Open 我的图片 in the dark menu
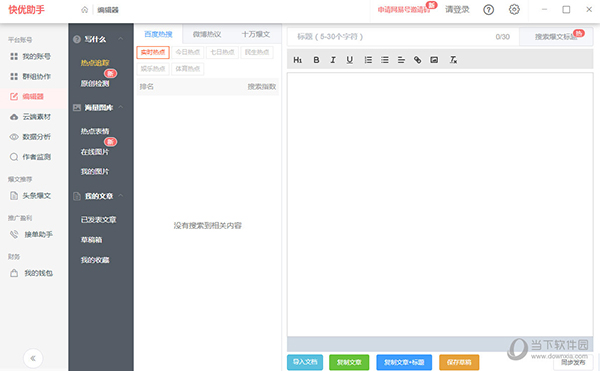600x371 pixels. coord(95,172)
